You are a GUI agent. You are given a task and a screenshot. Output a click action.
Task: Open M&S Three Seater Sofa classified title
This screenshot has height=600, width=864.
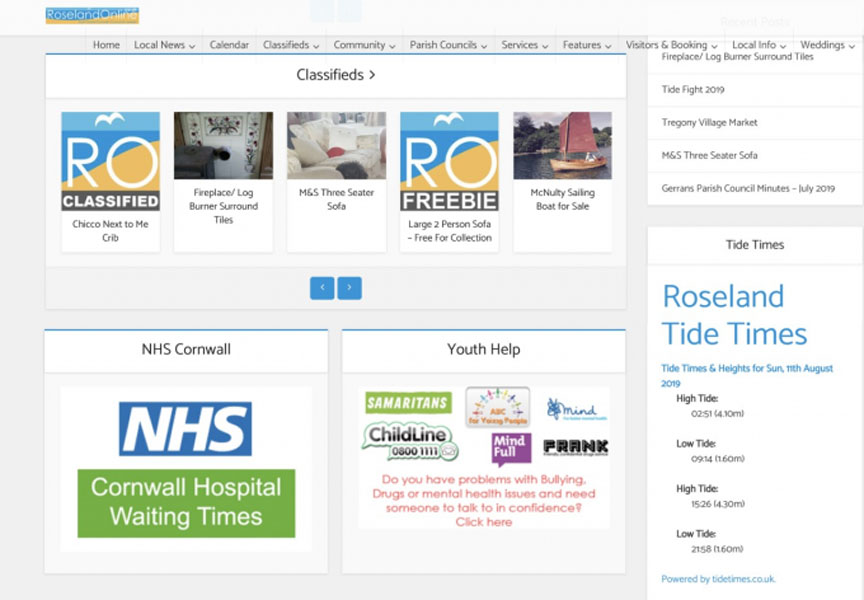[336, 199]
